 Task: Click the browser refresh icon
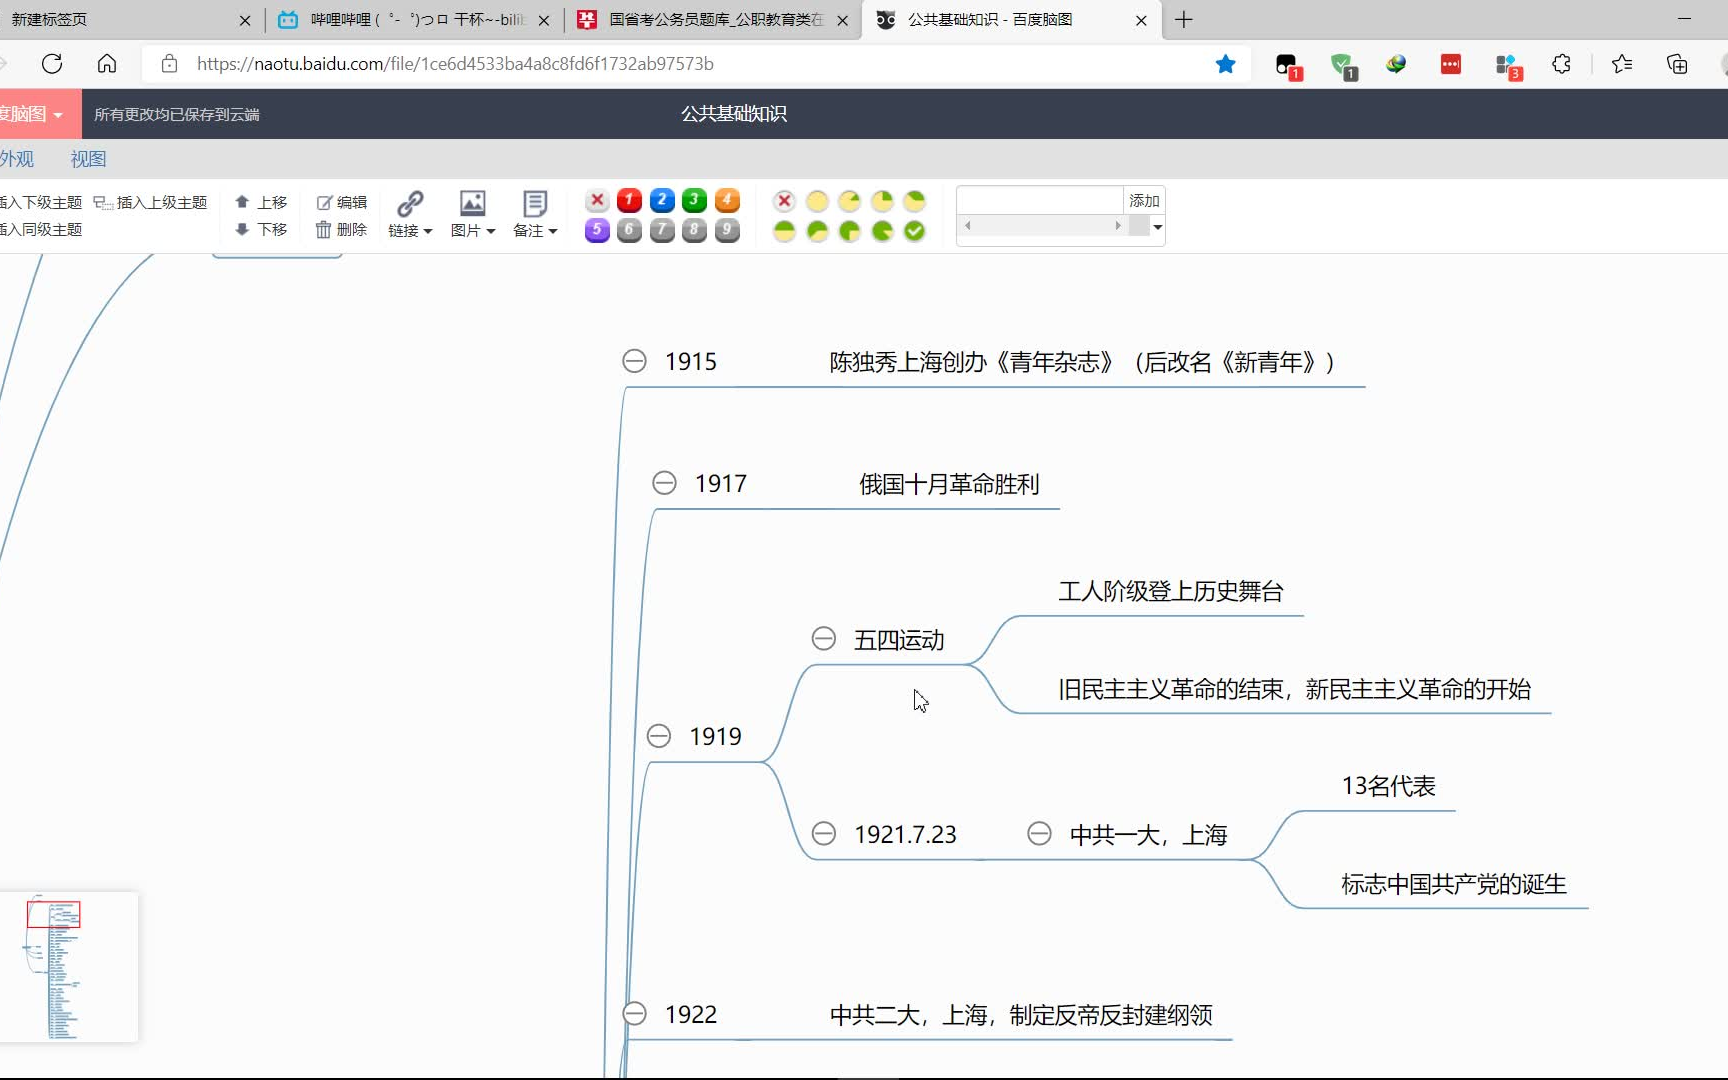[x=52, y=64]
